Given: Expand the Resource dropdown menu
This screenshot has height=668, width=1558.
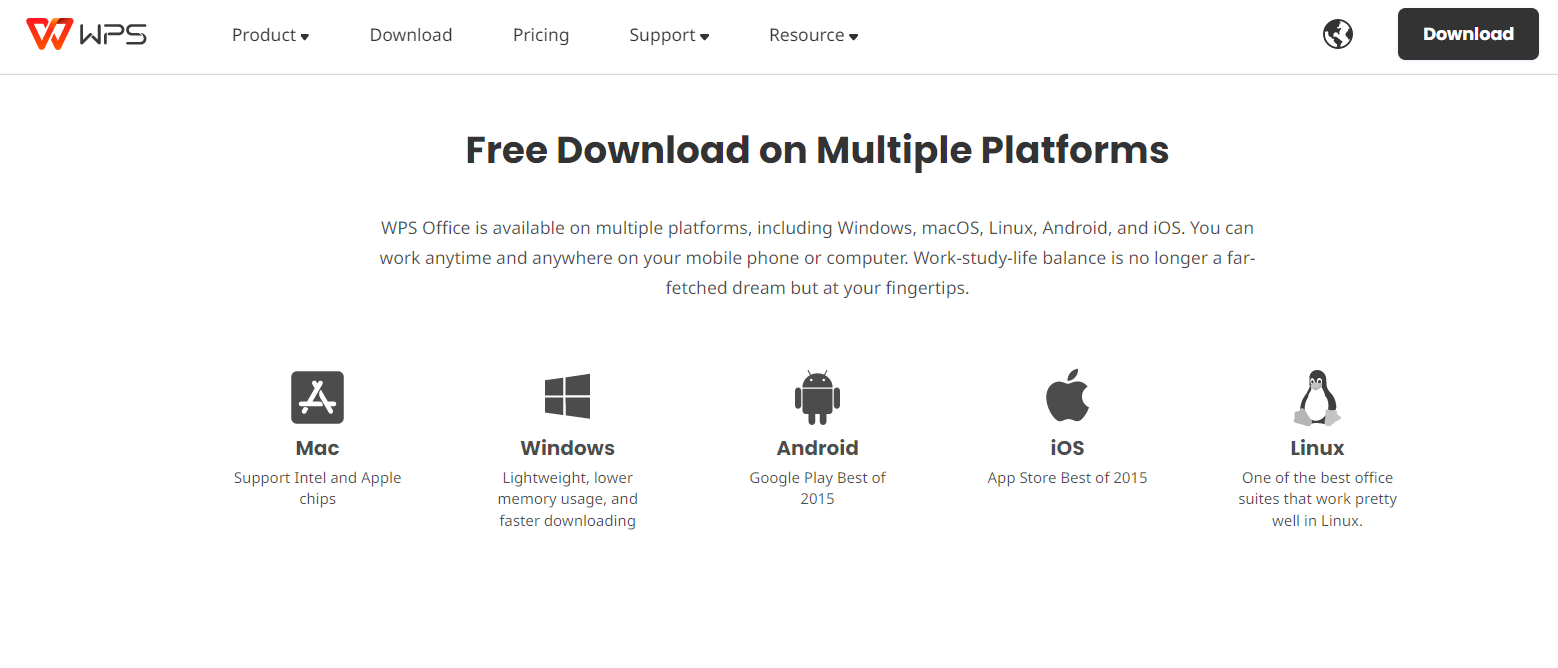Looking at the screenshot, I should (x=814, y=35).
